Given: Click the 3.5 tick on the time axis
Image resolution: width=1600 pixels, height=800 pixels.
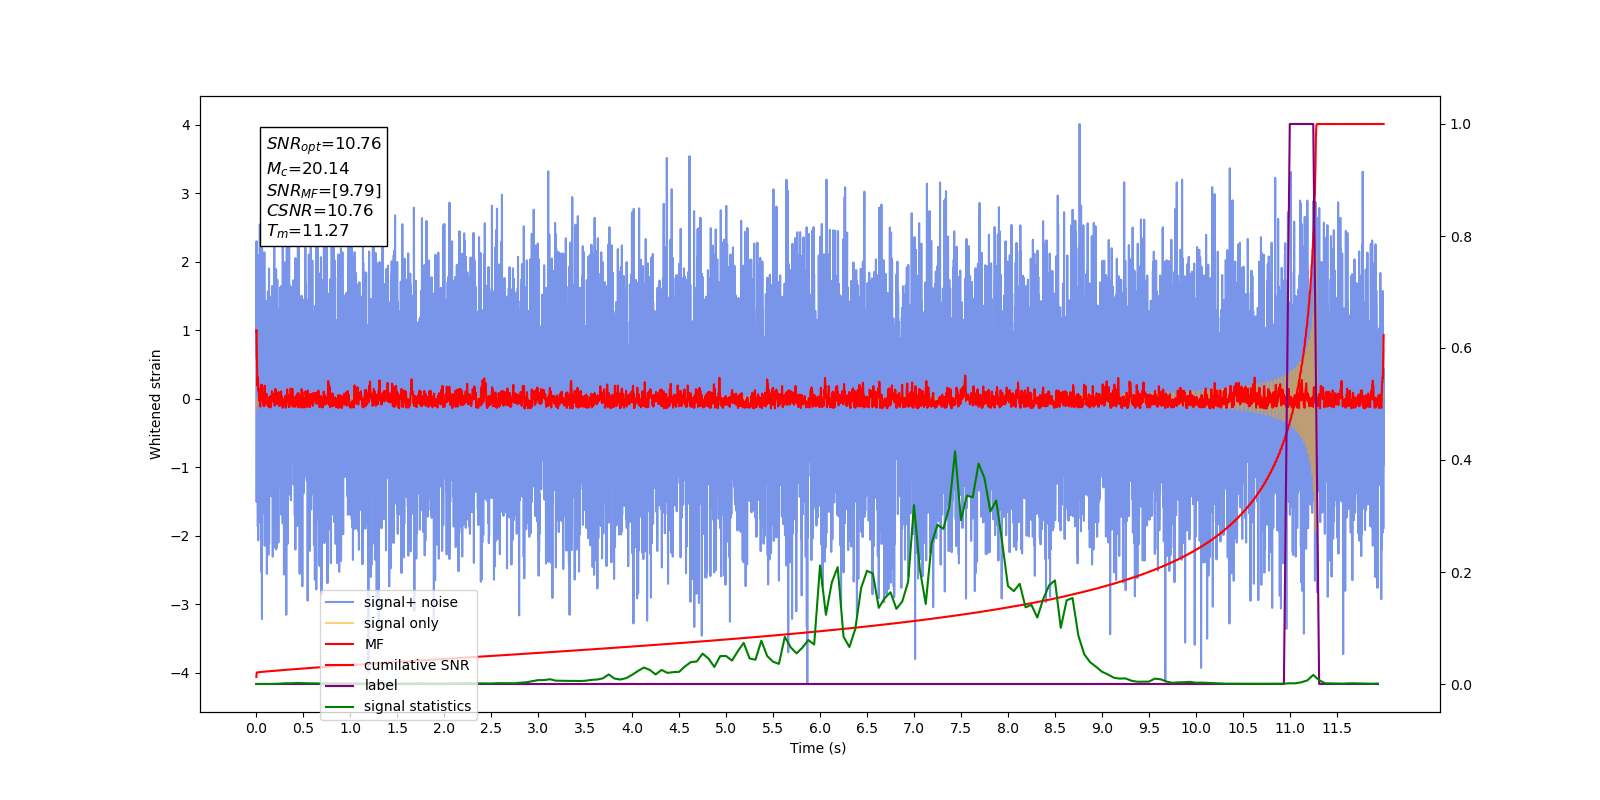Looking at the screenshot, I should [x=585, y=728].
